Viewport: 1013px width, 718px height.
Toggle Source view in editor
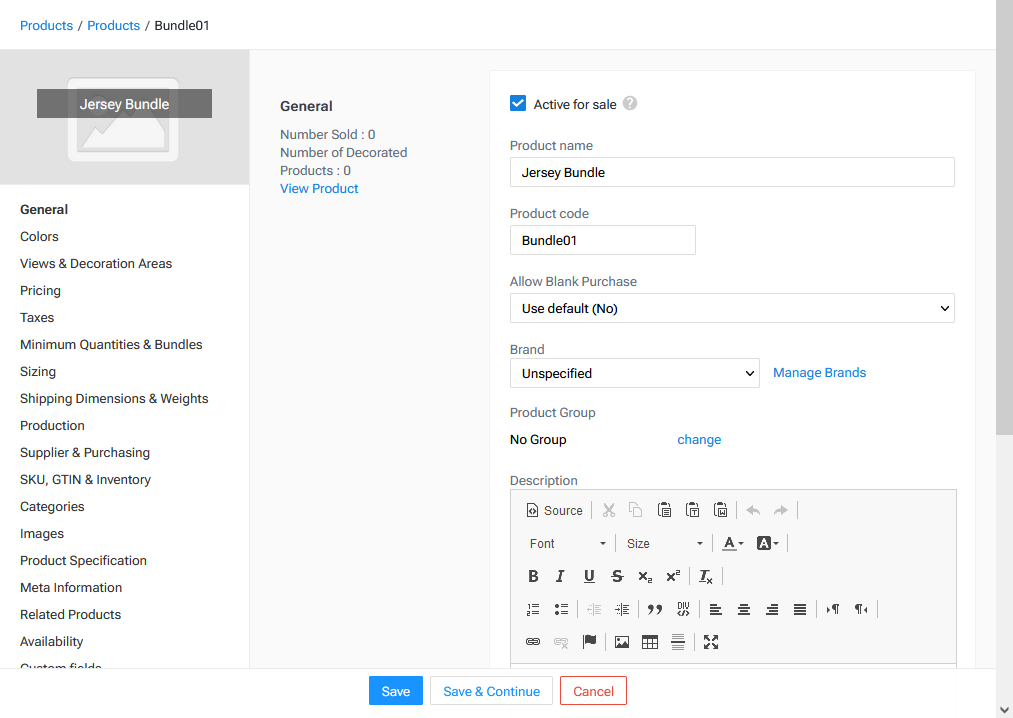point(554,510)
